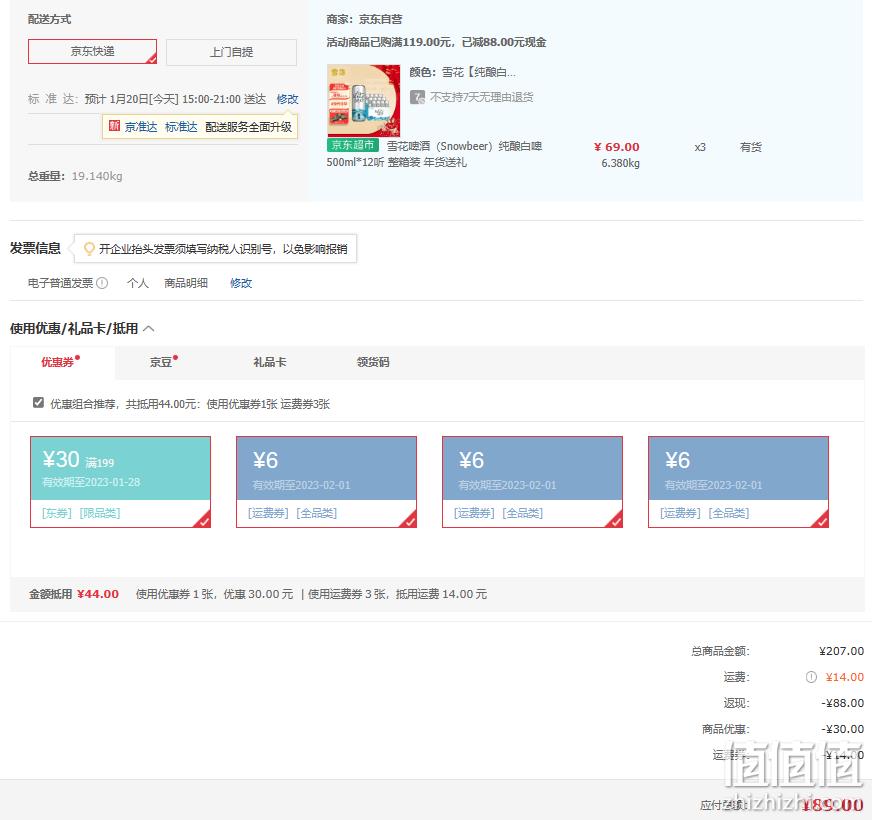
Task: Choose 上门自提 pickup option
Action: click(231, 52)
